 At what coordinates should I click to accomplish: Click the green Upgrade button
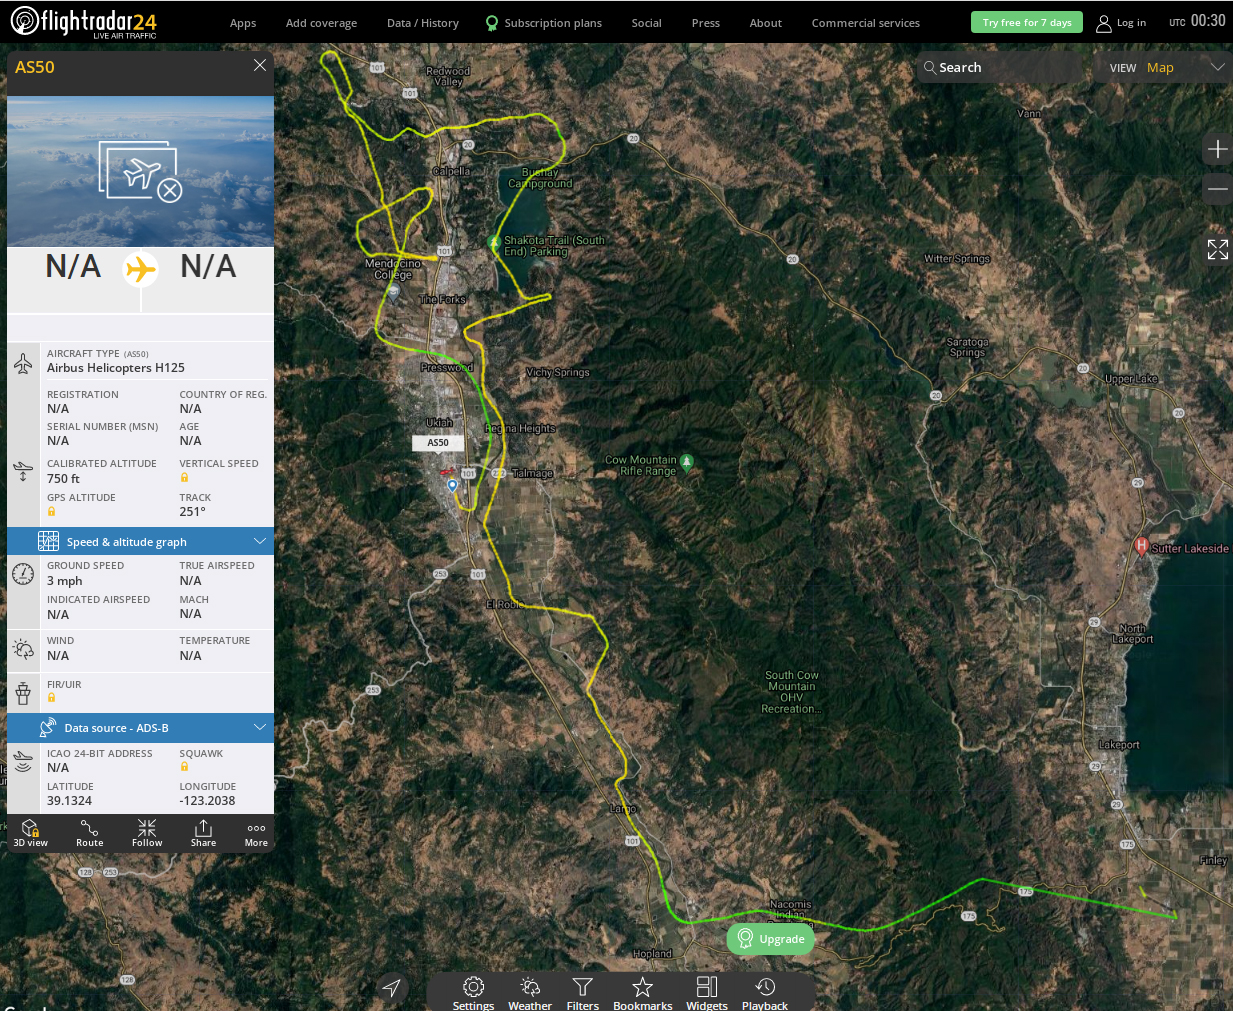pos(770,939)
